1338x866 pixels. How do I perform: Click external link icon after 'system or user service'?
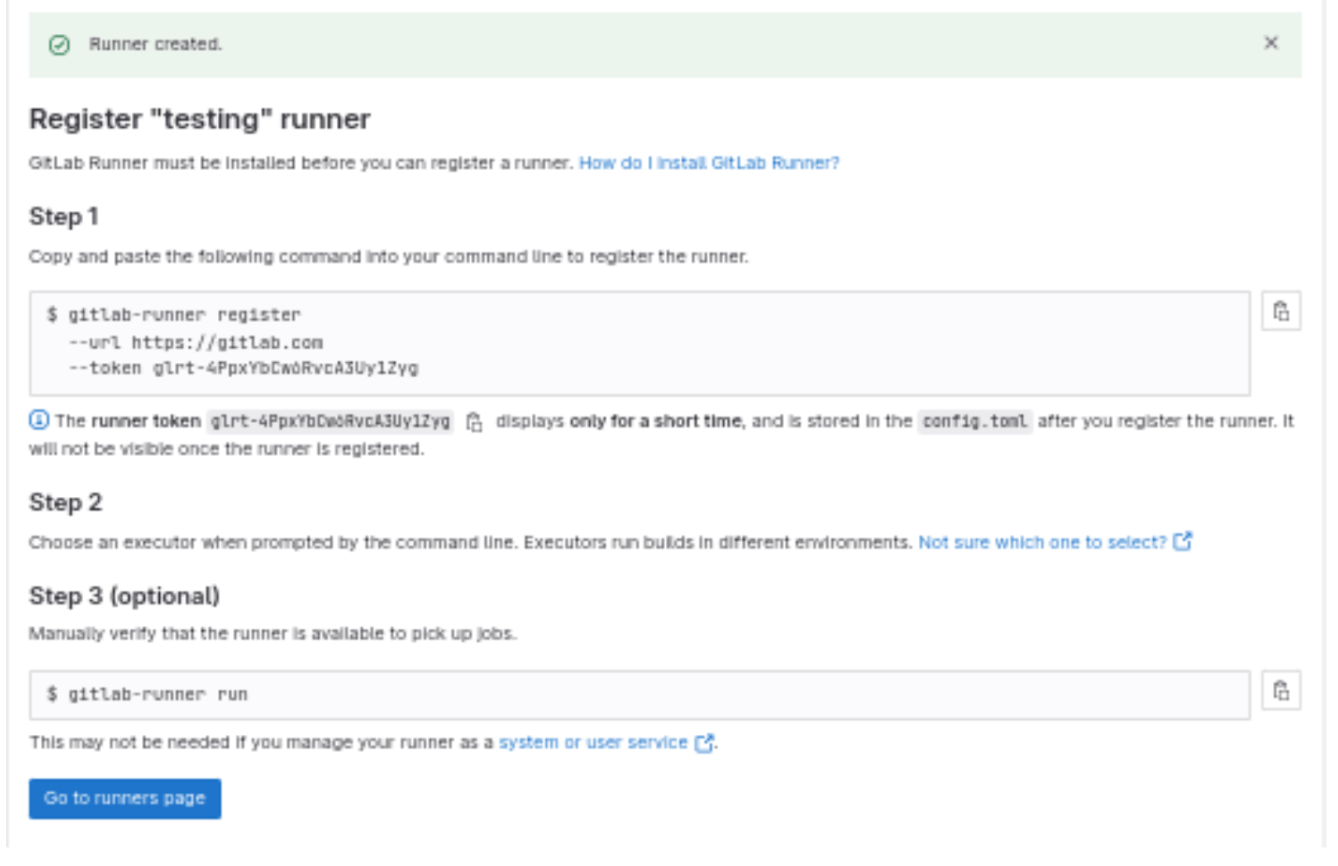click(x=704, y=743)
